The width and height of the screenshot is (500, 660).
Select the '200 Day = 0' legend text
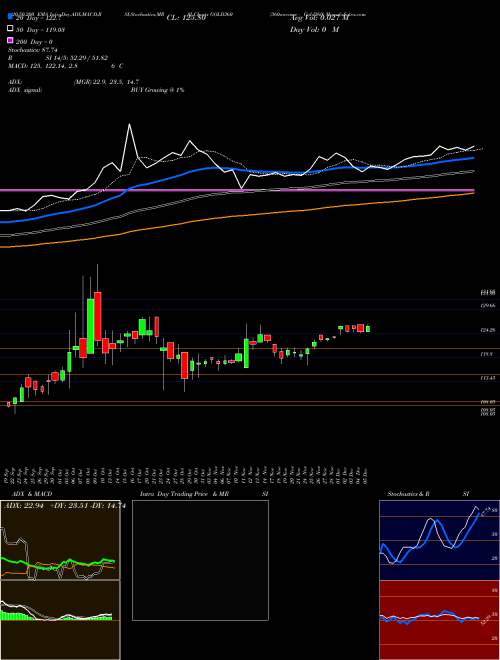coord(34,42)
